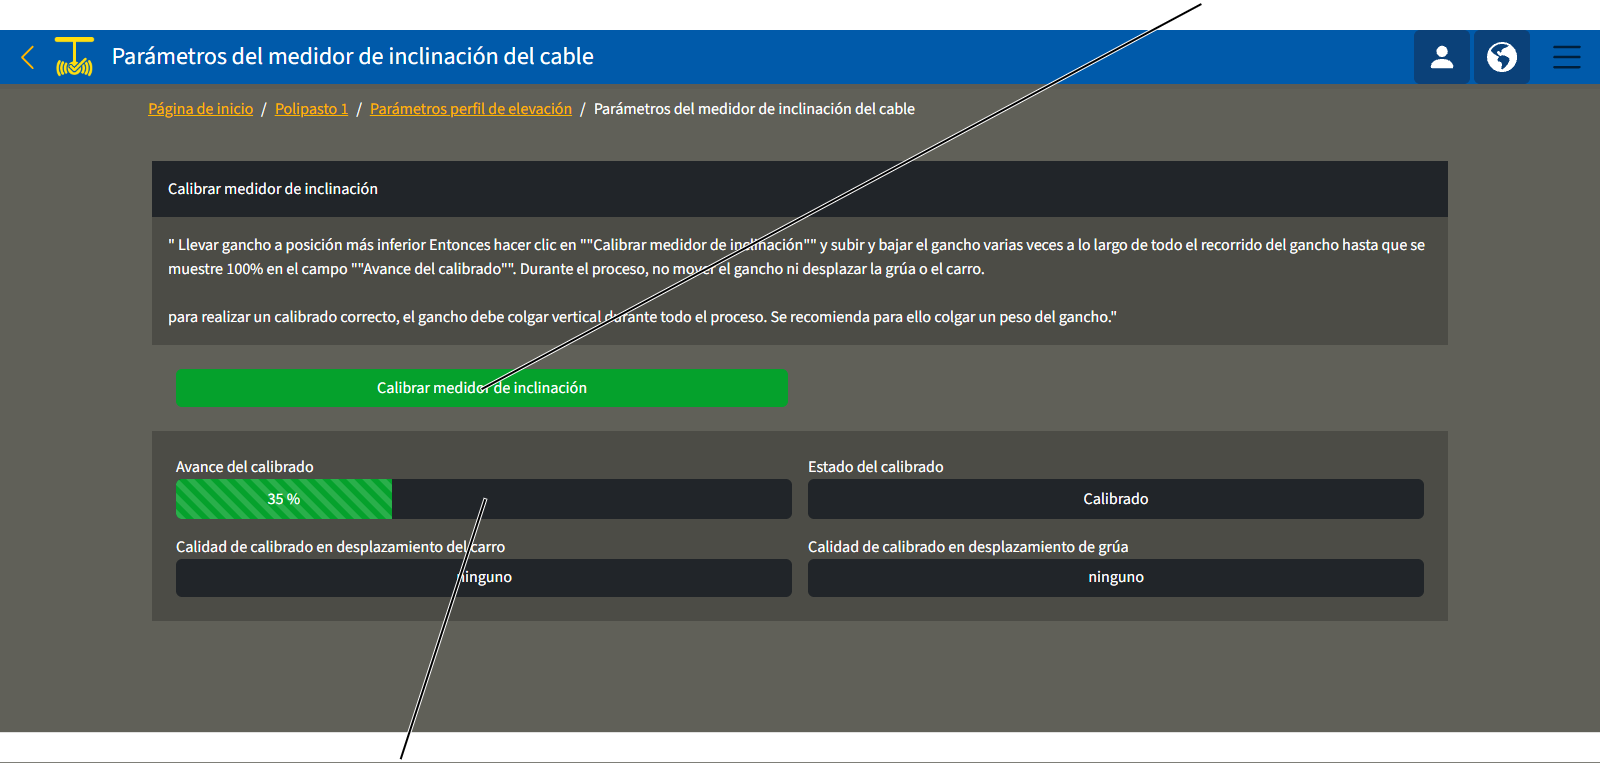The width and height of the screenshot is (1600, 763).
Task: Click Calidad de calibrado en desplazamiento del carro label
Action: (340, 547)
